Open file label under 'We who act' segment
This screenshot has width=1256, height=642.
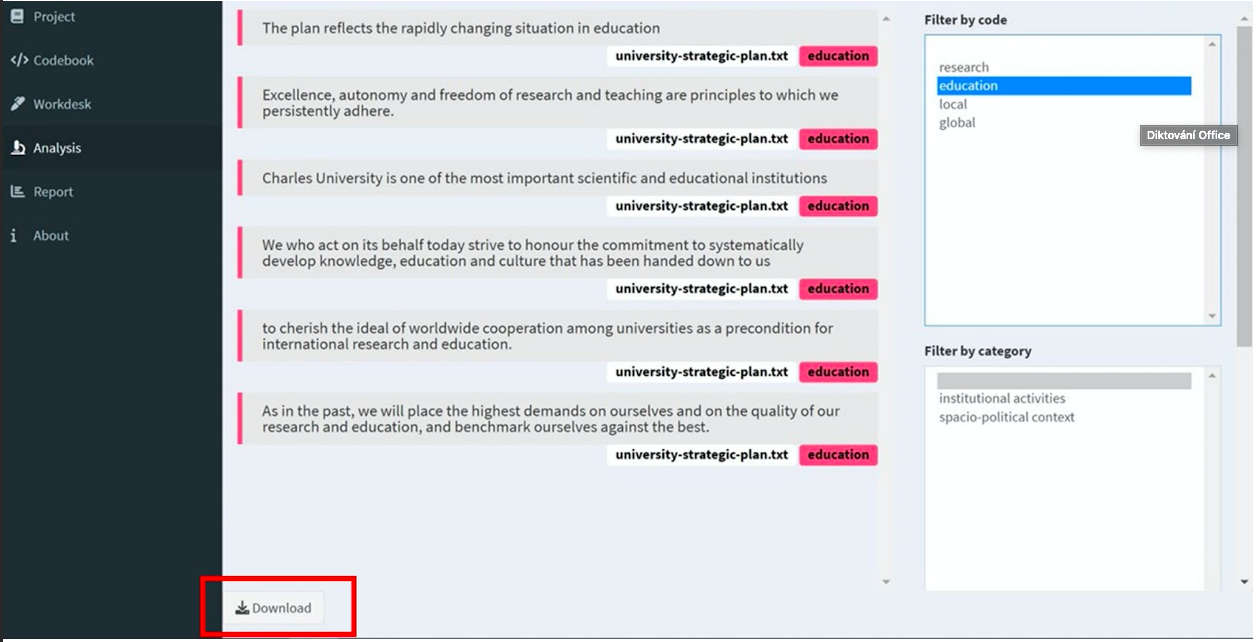(x=702, y=289)
